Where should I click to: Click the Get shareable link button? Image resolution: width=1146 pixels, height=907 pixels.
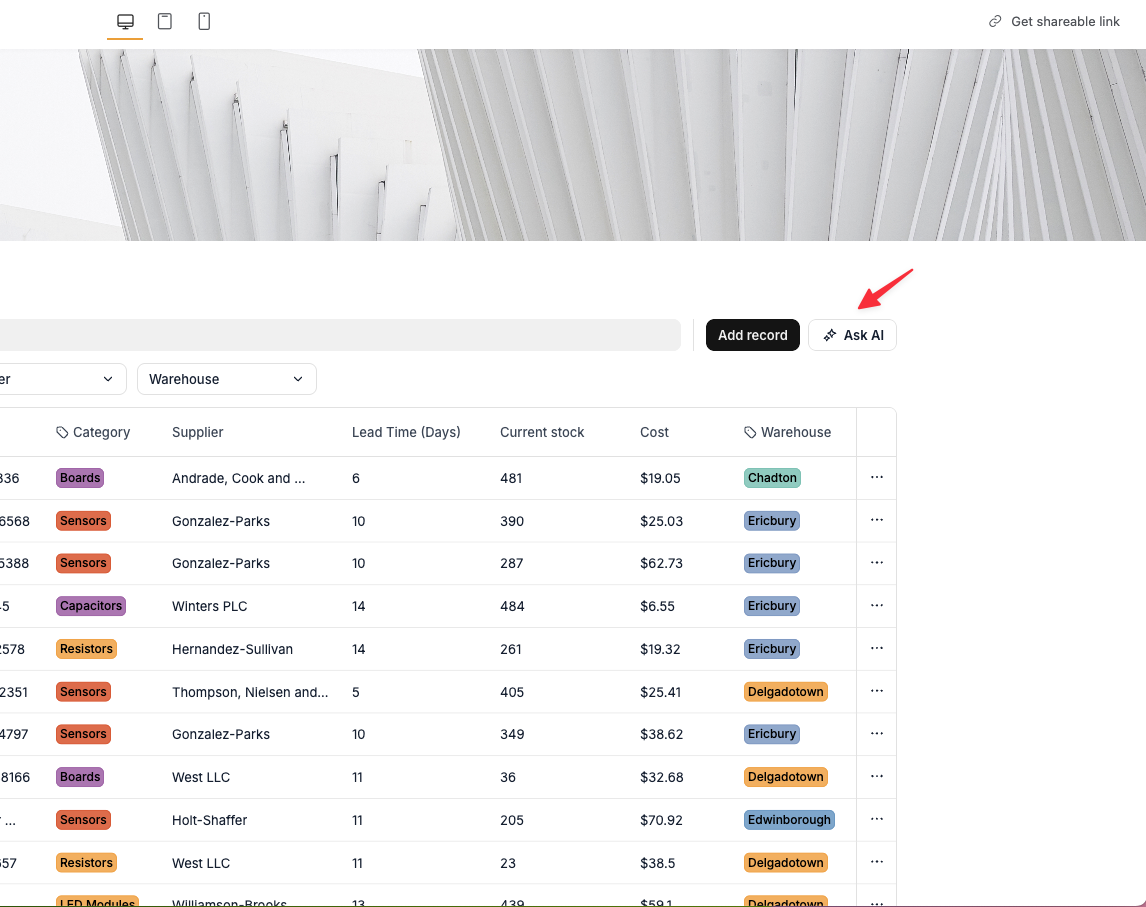(1054, 21)
